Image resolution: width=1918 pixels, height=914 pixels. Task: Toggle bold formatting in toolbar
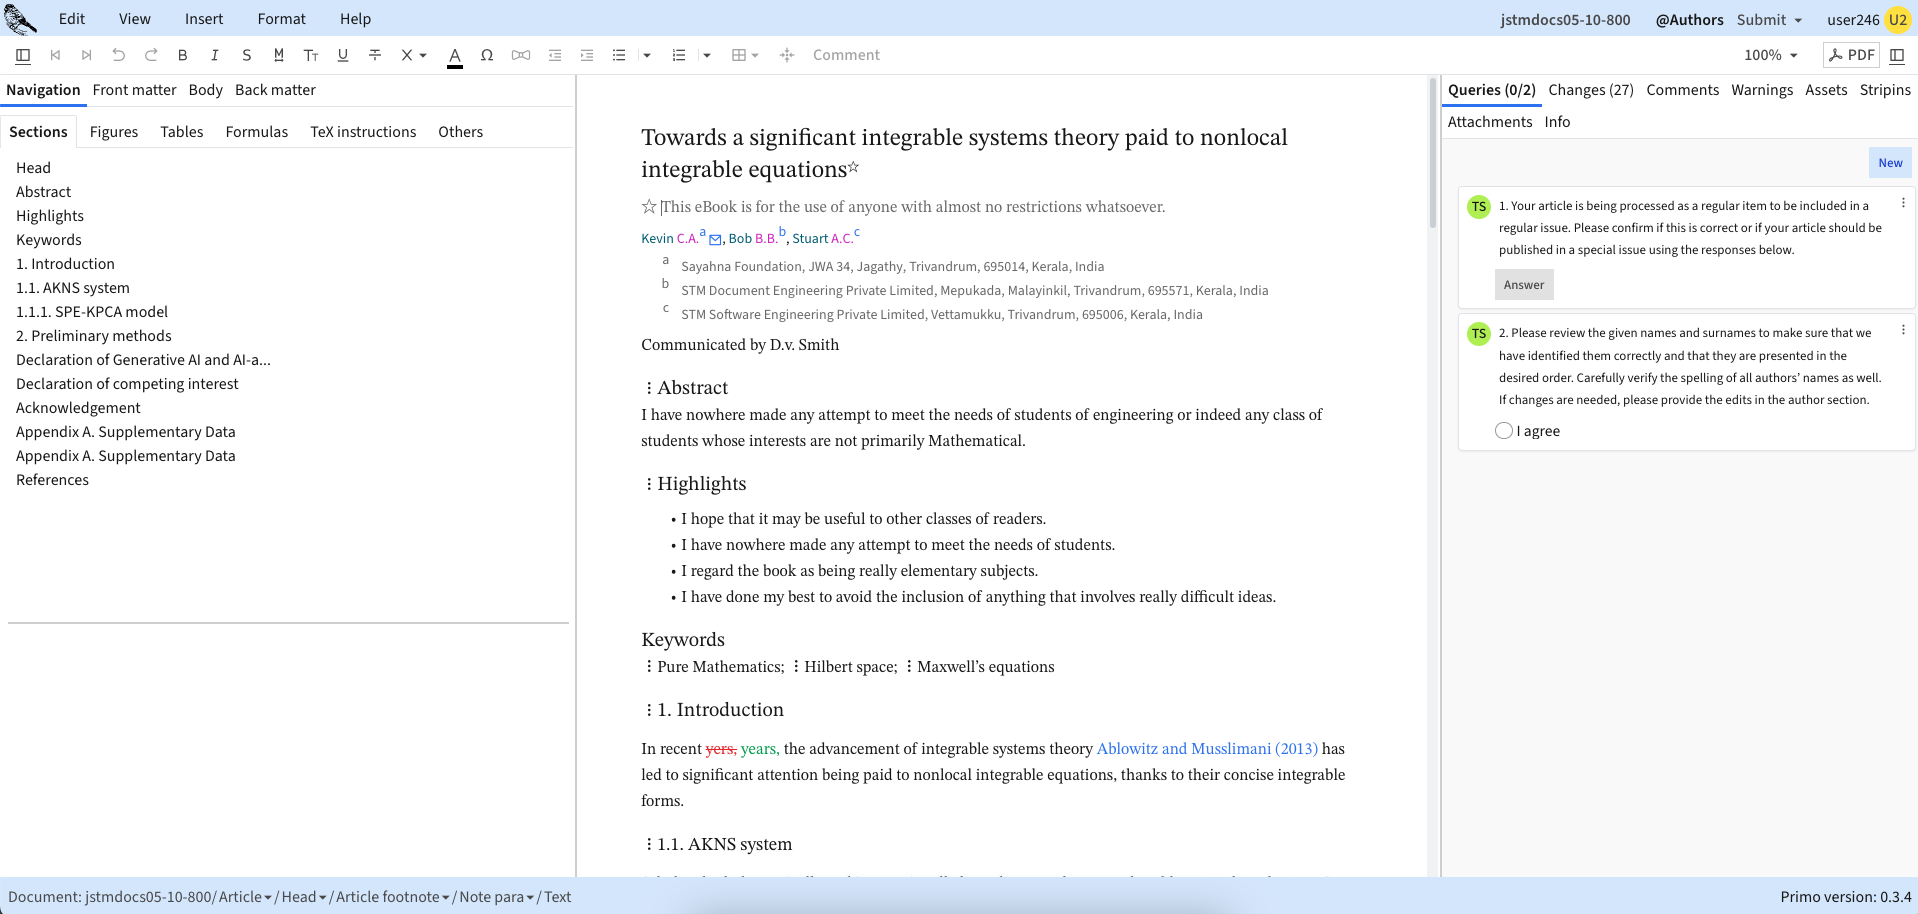click(x=183, y=55)
